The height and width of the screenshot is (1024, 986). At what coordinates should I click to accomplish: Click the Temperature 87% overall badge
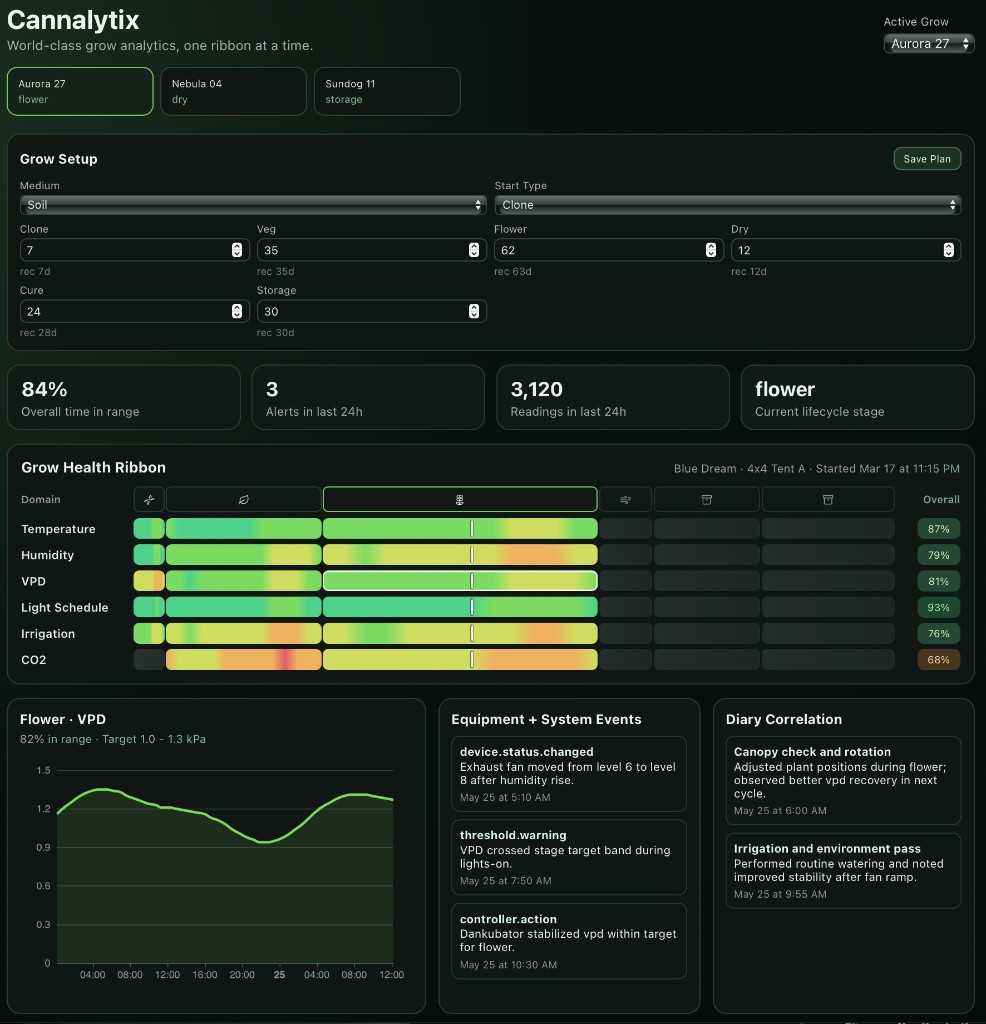938,529
